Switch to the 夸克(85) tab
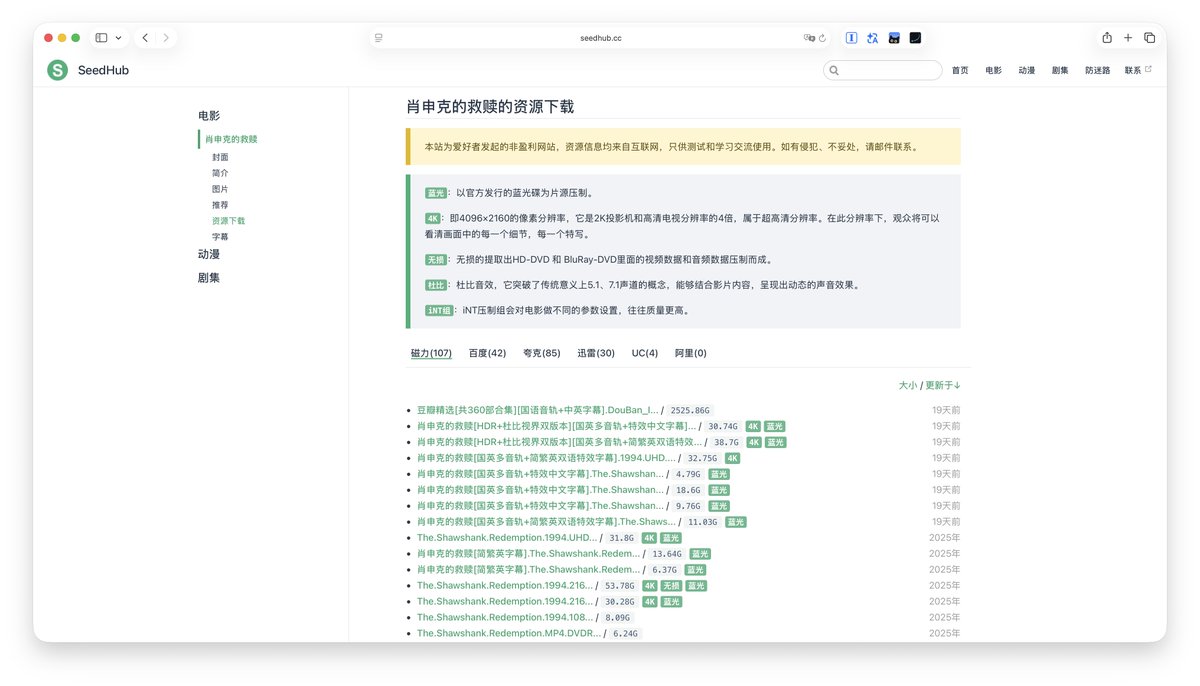Screen dimensions: 1200x686 (542, 353)
